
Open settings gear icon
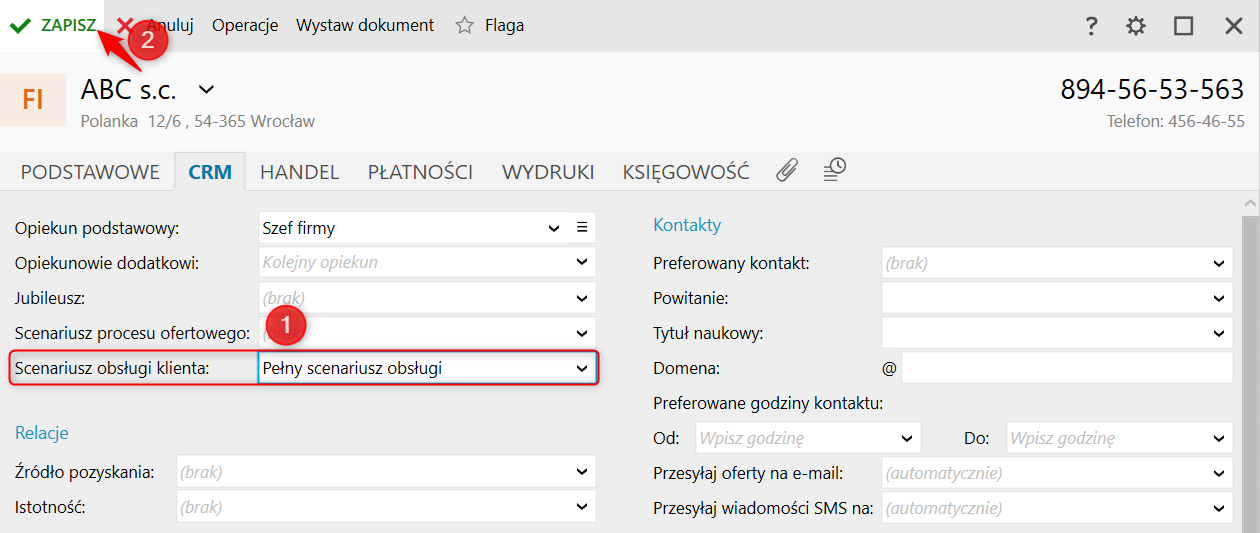pyautogui.click(x=1136, y=26)
